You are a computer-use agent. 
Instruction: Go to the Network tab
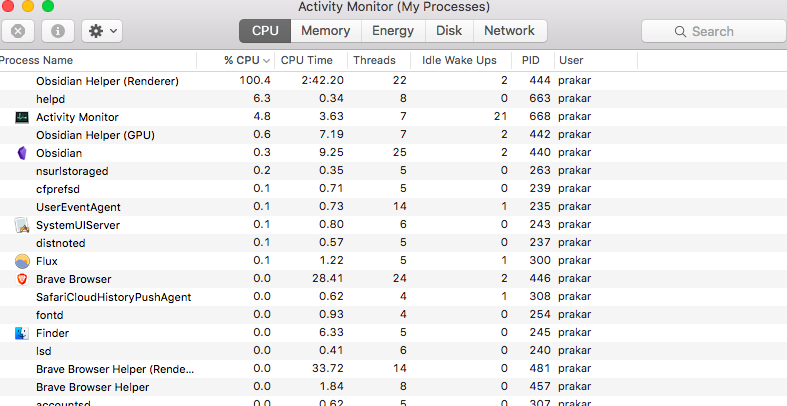point(509,31)
